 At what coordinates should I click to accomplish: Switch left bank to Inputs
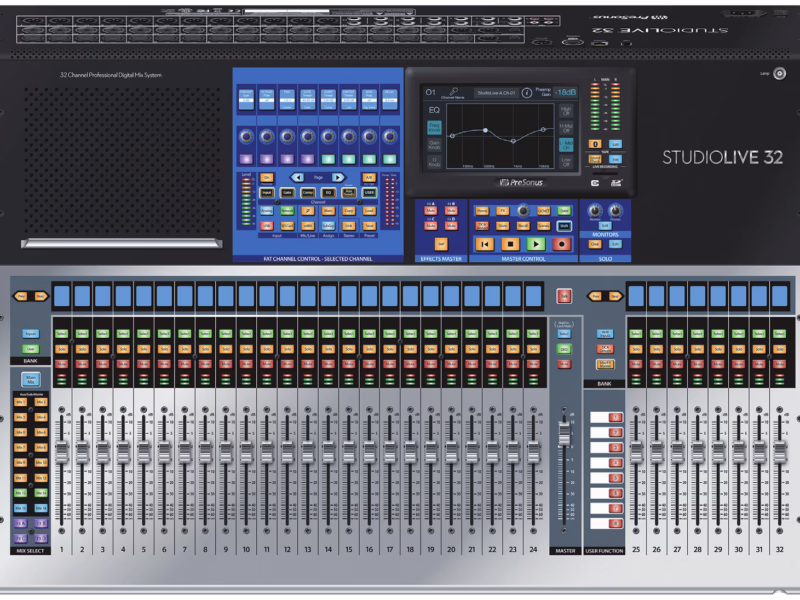point(31,334)
